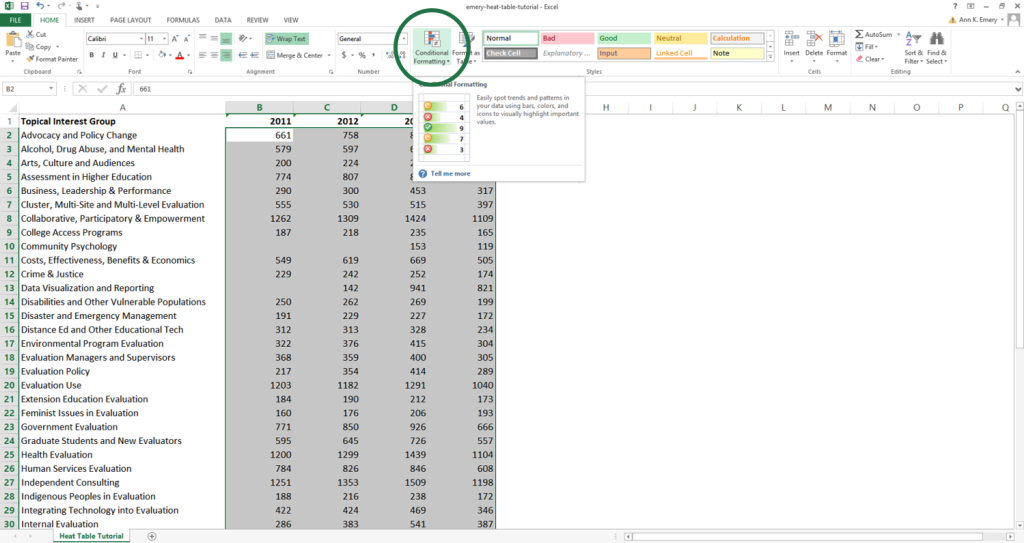Screen dimensions: 1024x543
Task: Toggle Wrap Text
Action: click(287, 39)
